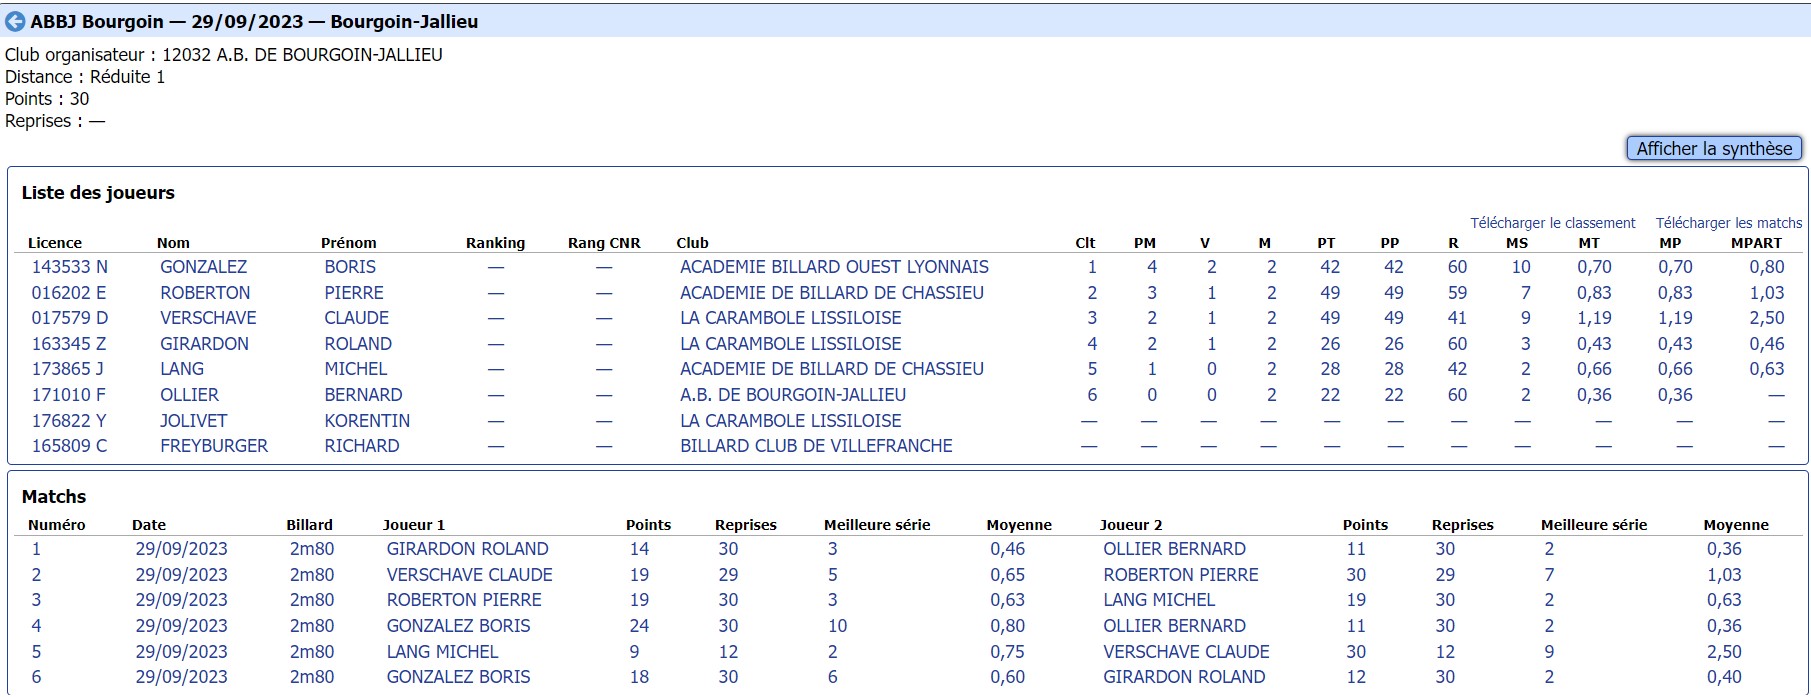
Task: Click the Rang CNR column header
Action: tap(604, 243)
